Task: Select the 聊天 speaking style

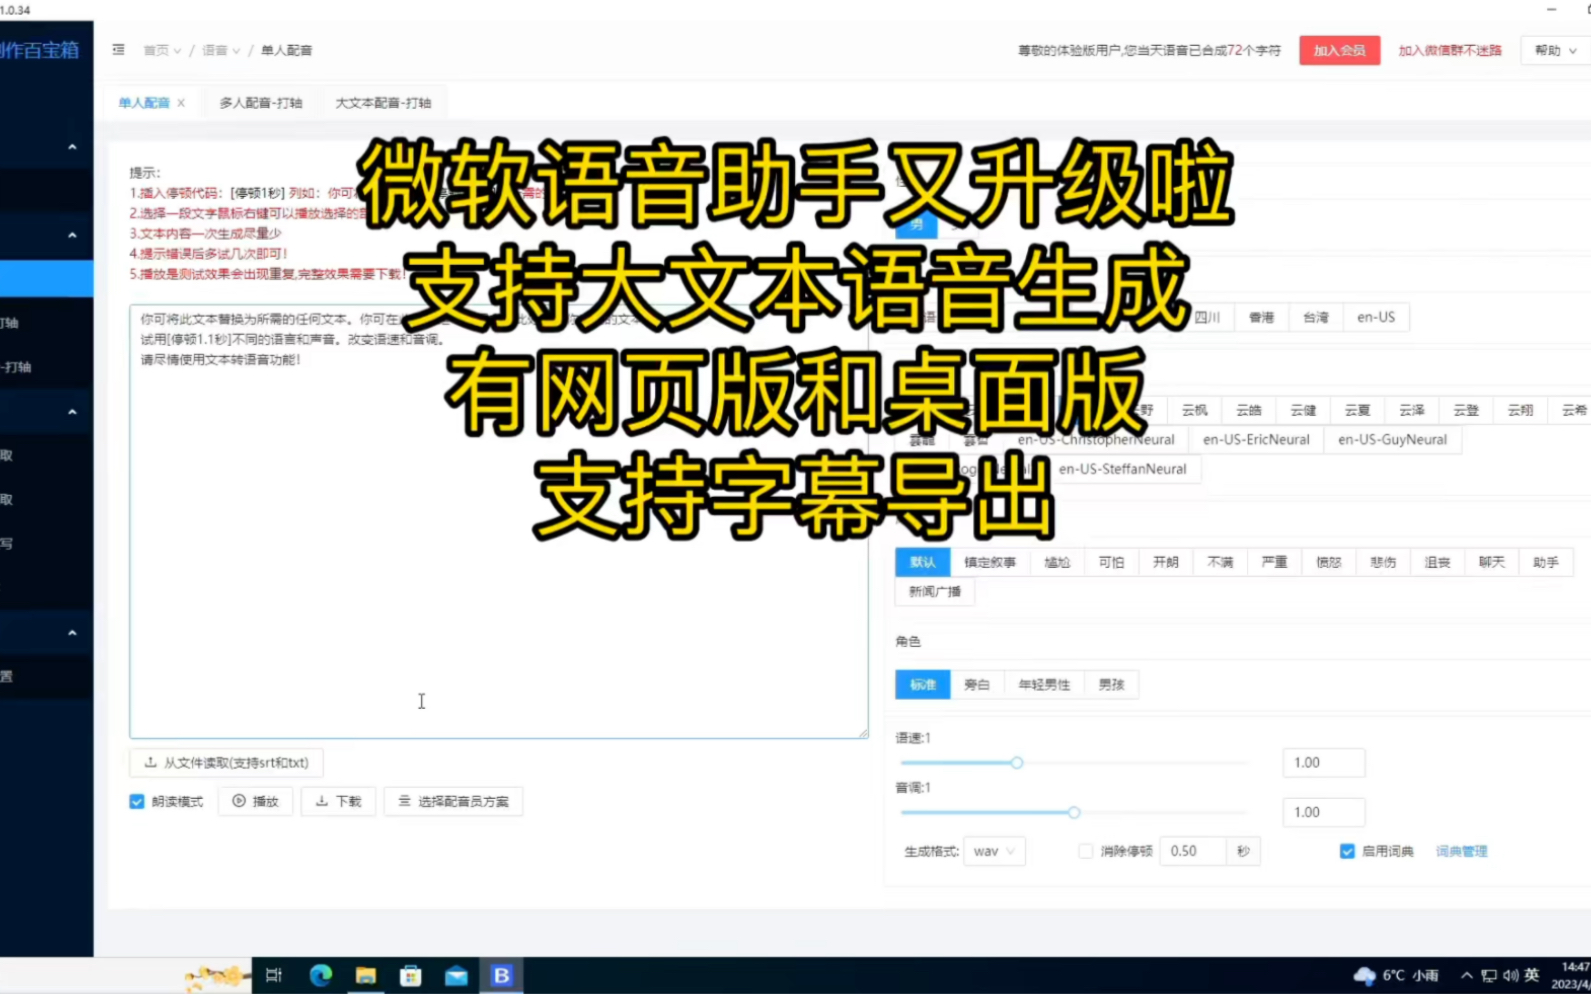Action: pos(1492,562)
